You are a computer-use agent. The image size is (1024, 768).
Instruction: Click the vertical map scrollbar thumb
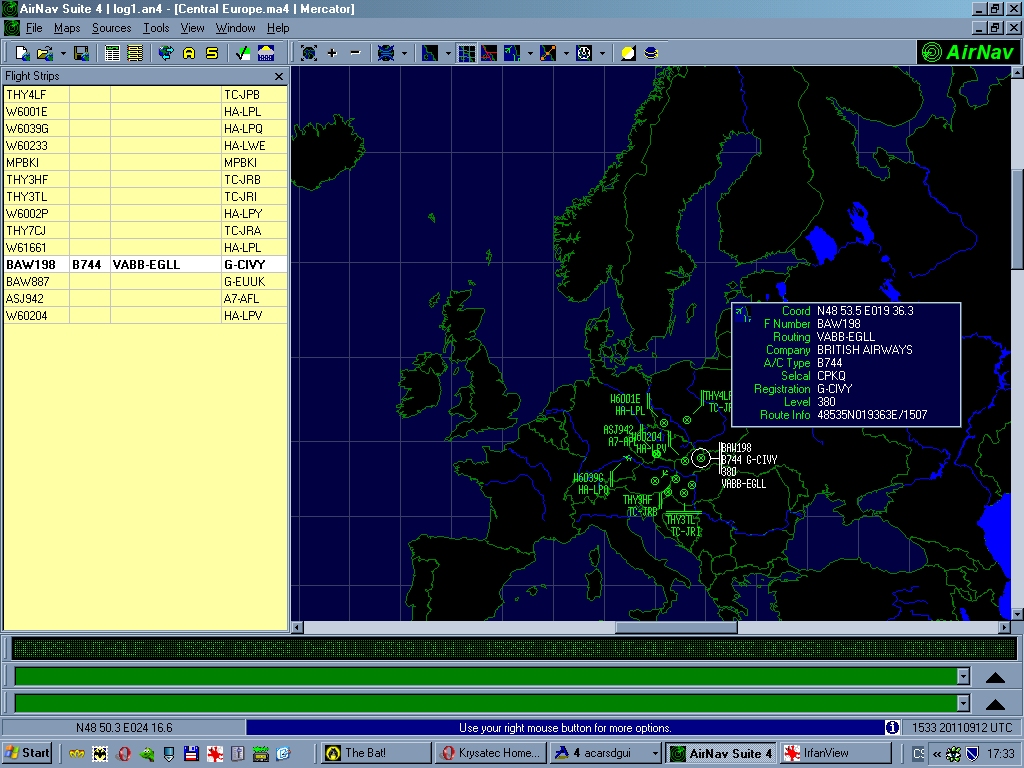(1017, 219)
